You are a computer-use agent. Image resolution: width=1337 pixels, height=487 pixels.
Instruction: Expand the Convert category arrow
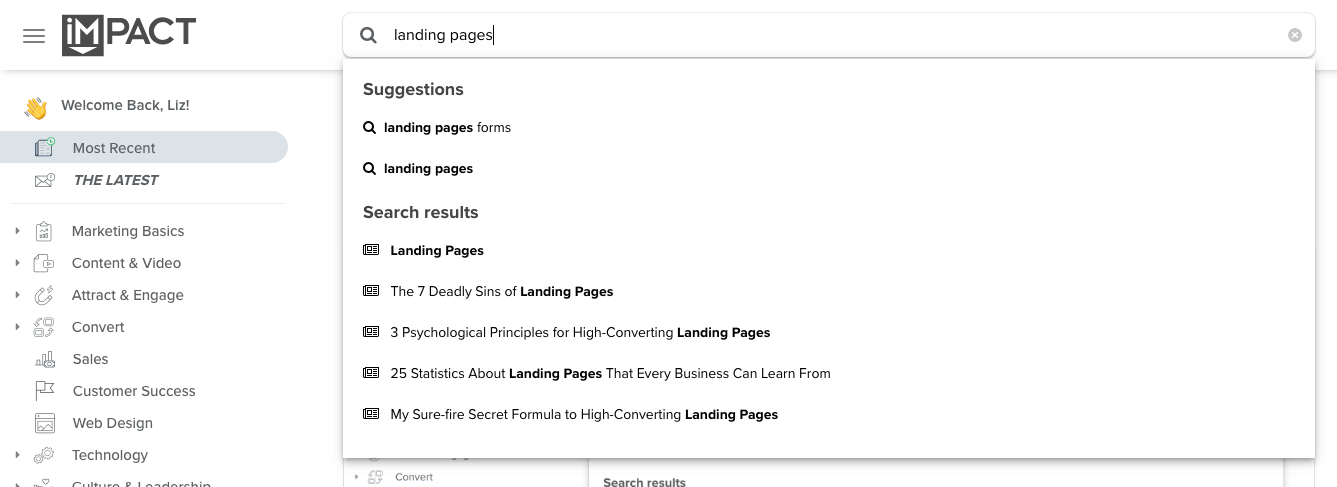pos(17,327)
